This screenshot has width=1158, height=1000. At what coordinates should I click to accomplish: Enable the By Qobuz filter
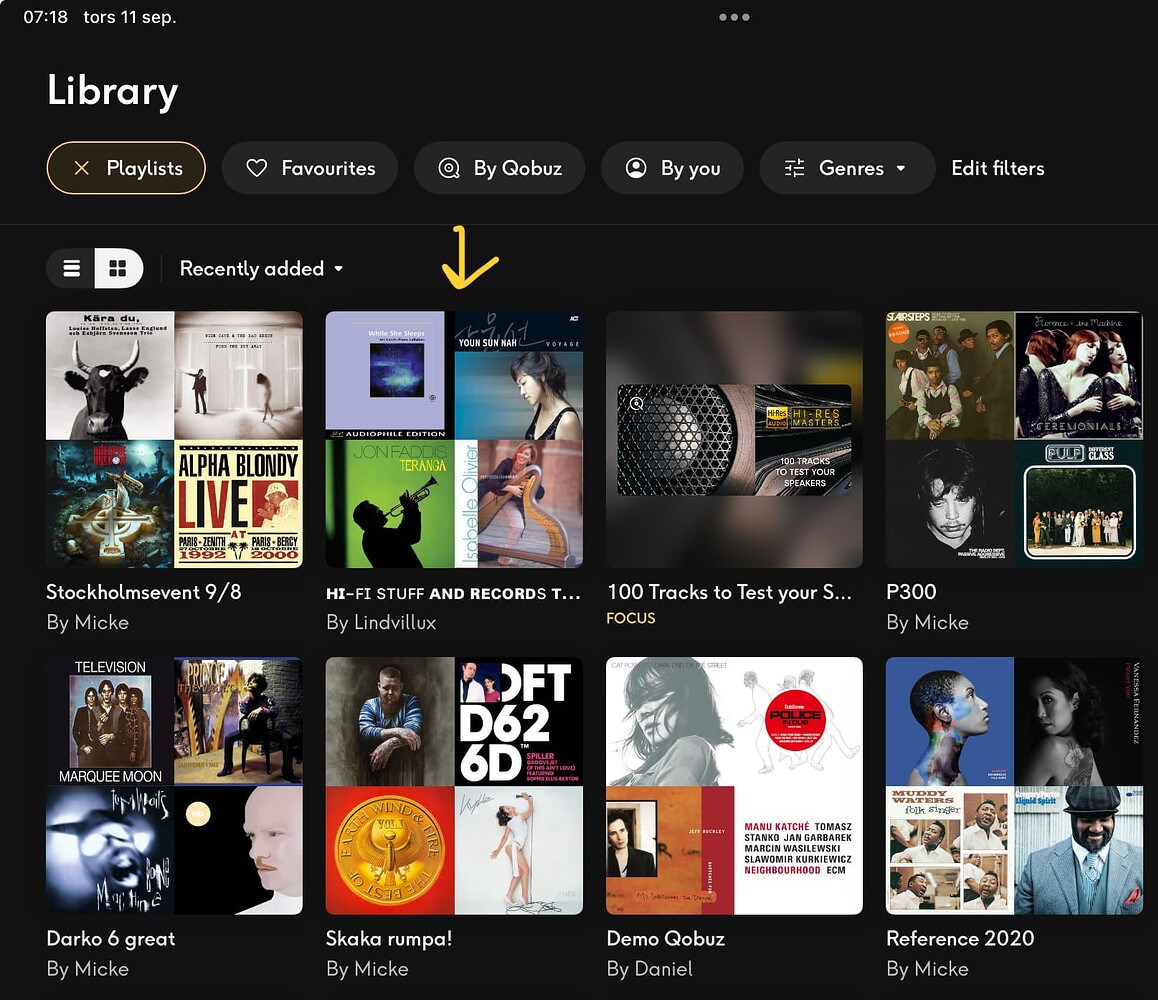point(499,168)
